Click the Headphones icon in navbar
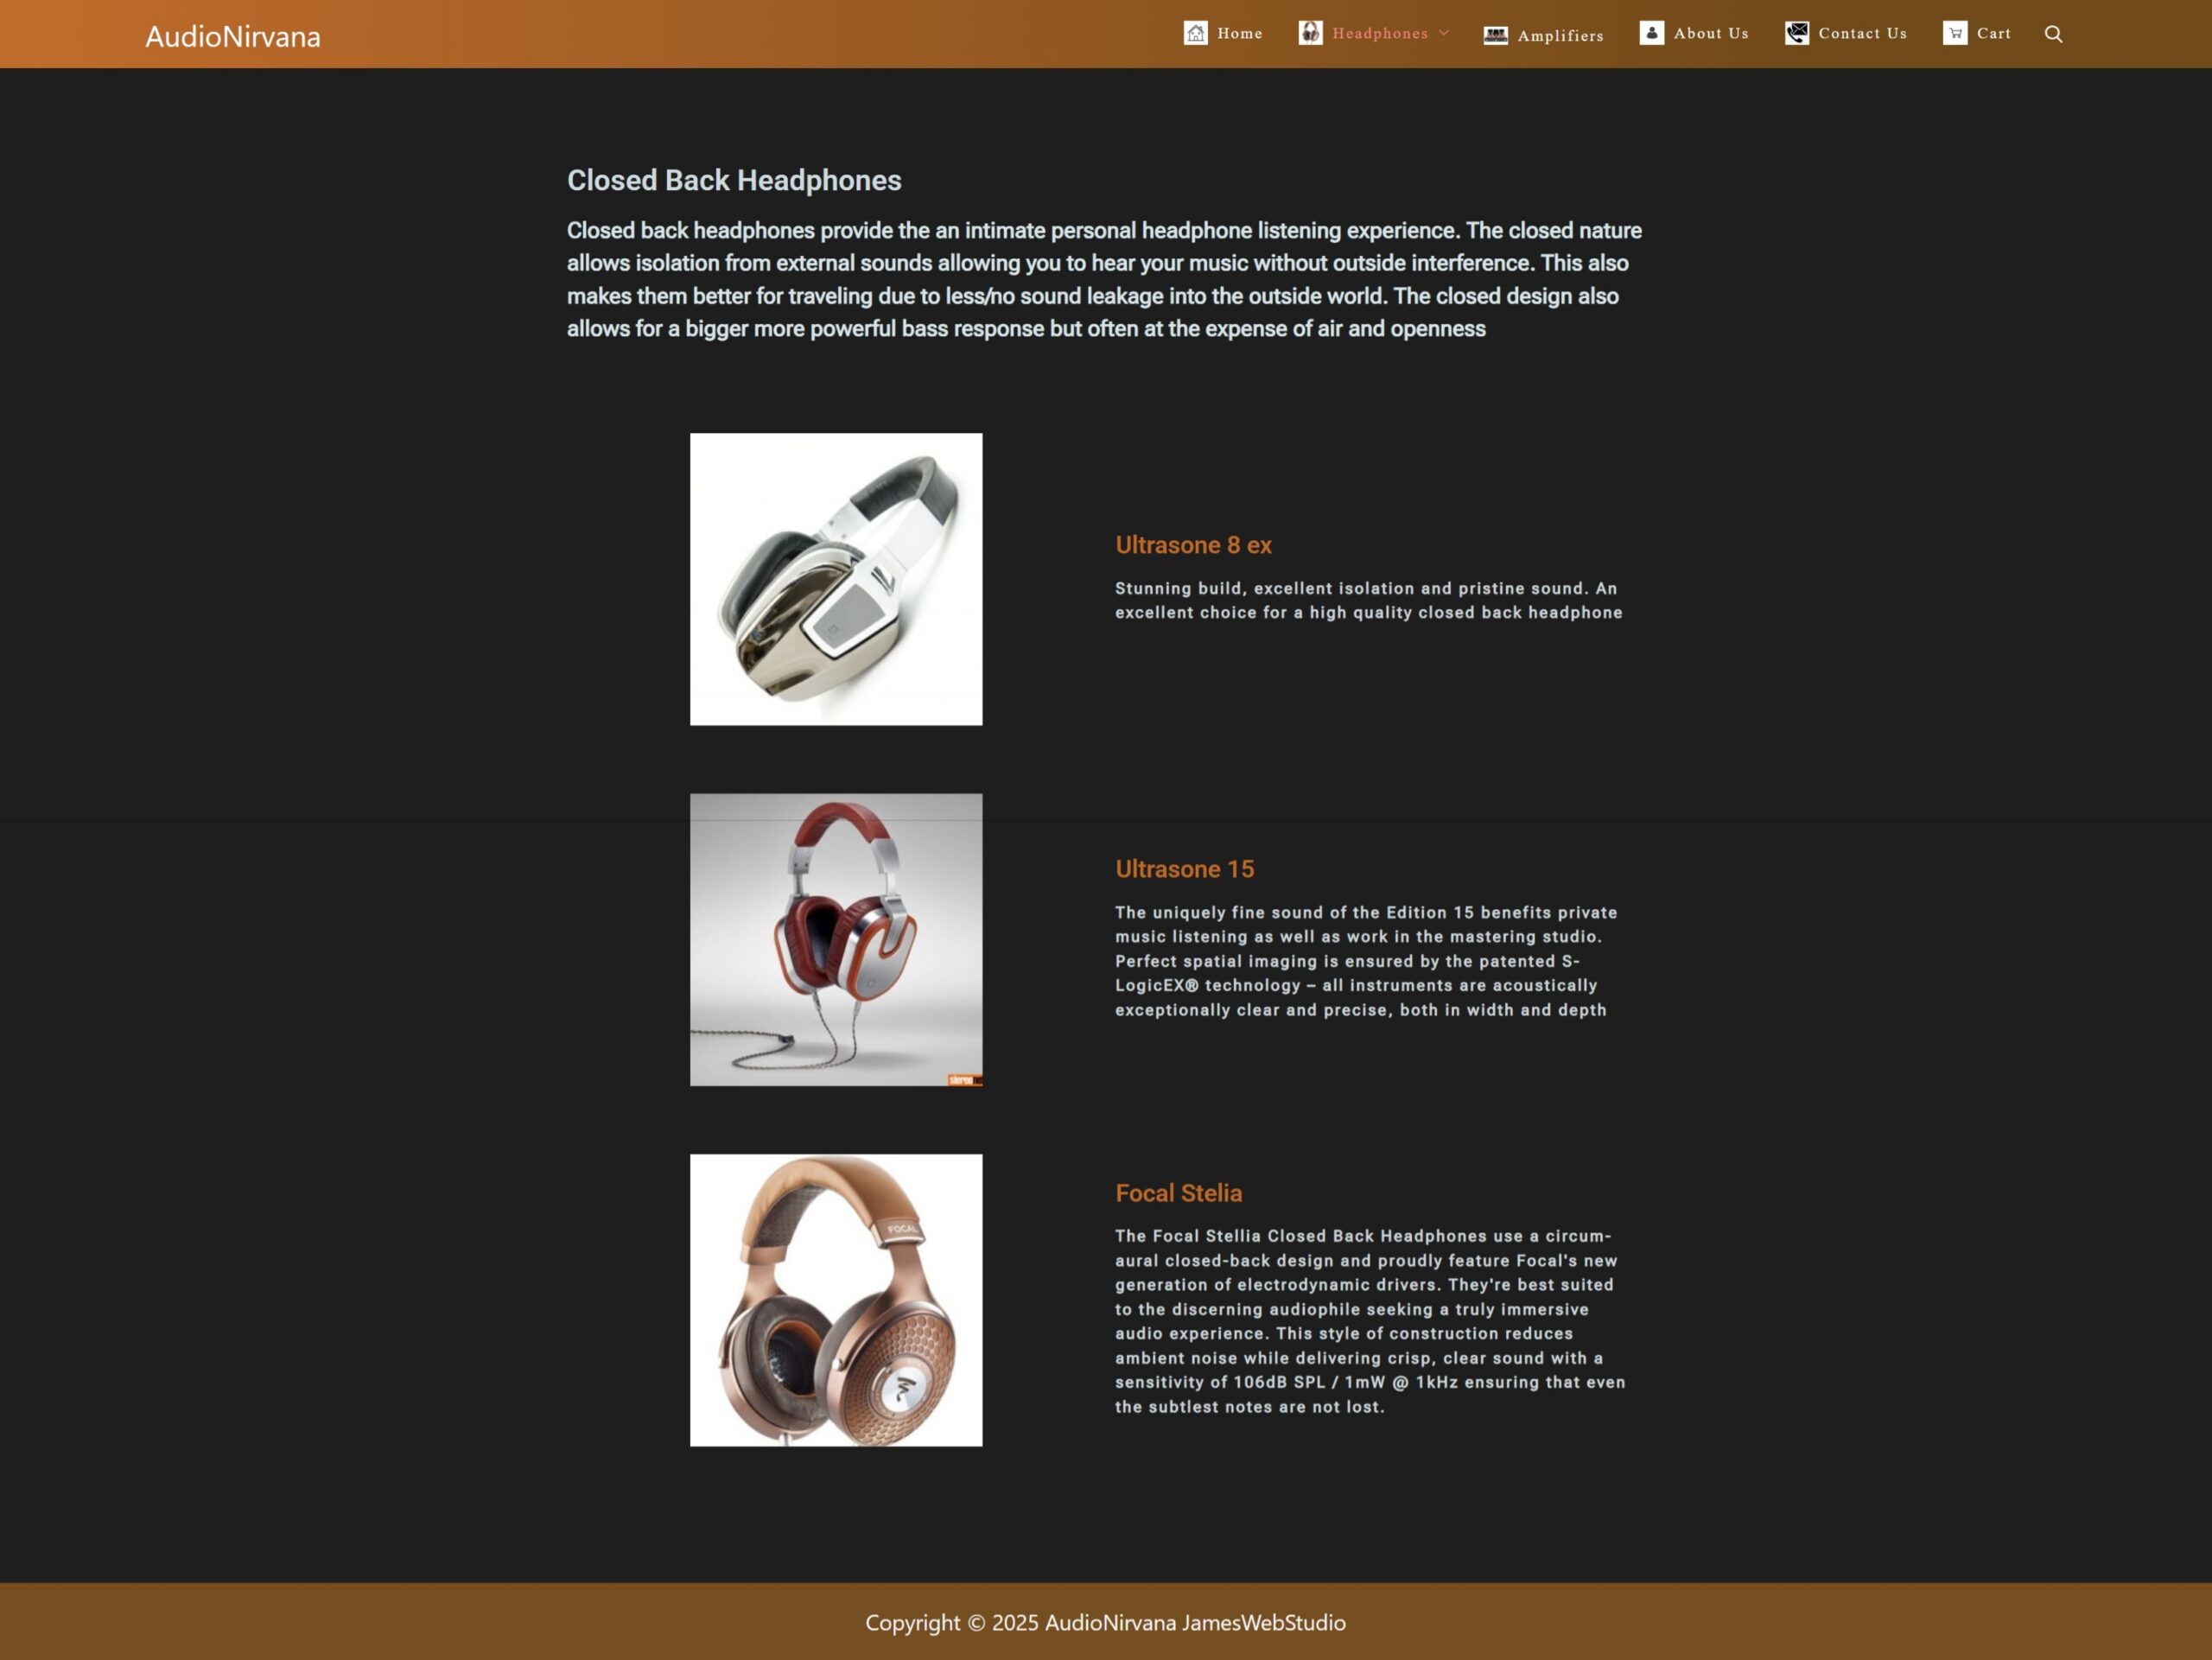This screenshot has width=2212, height=1660. [1310, 33]
